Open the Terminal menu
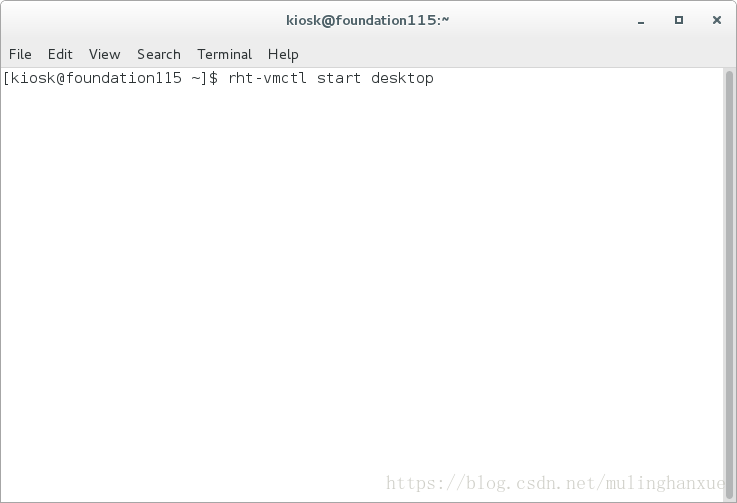This screenshot has width=737, height=503. (x=225, y=55)
